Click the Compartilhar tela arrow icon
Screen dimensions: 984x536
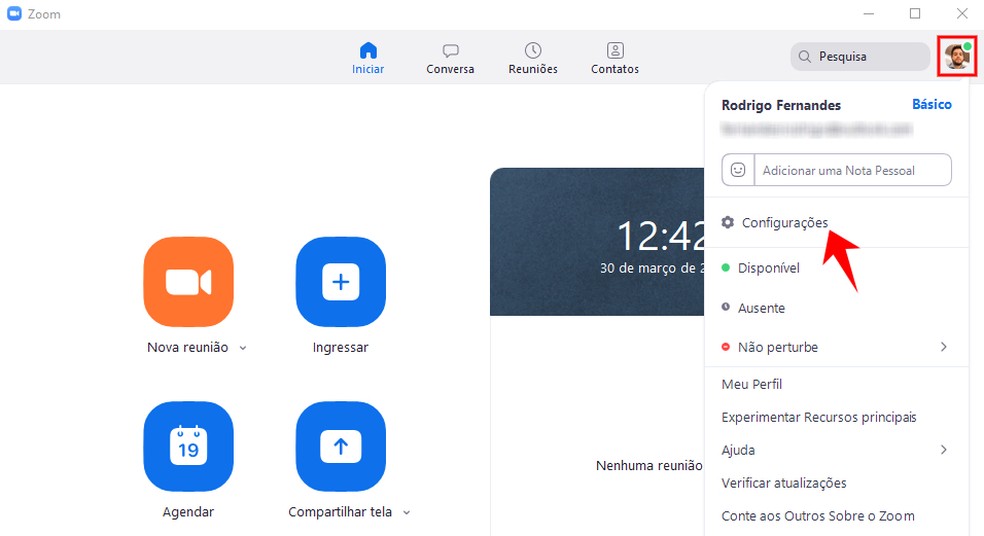(x=341, y=446)
